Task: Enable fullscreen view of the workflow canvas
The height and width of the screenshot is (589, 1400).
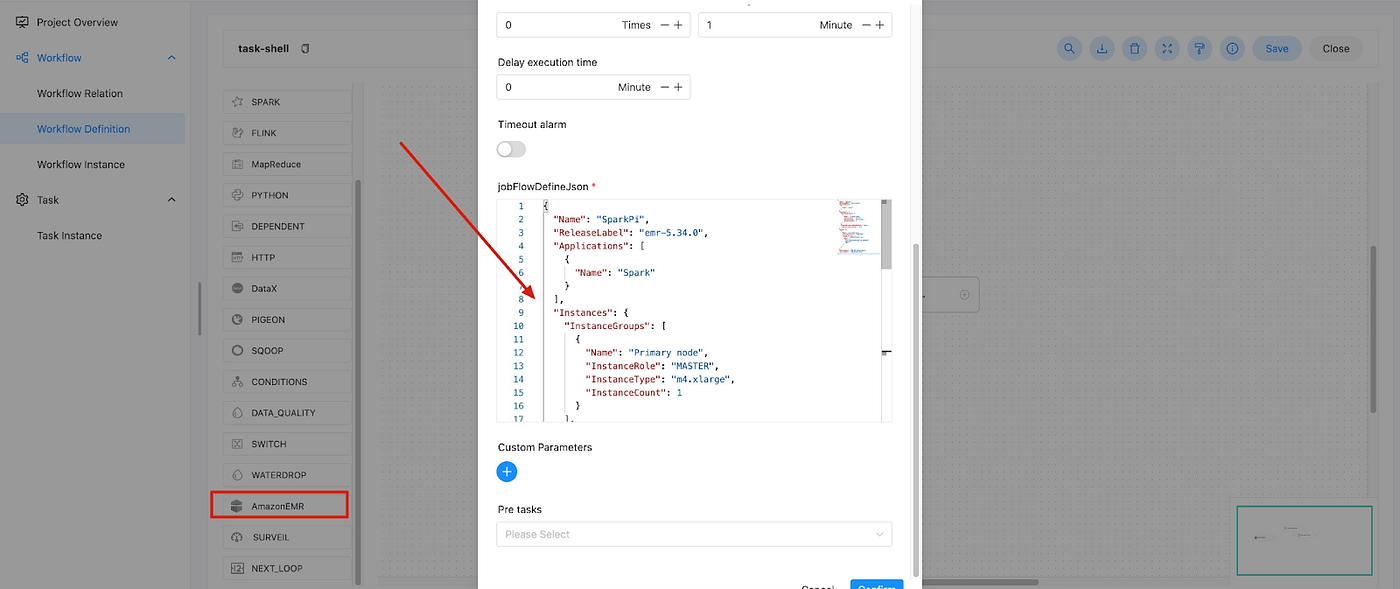Action: (x=1167, y=48)
